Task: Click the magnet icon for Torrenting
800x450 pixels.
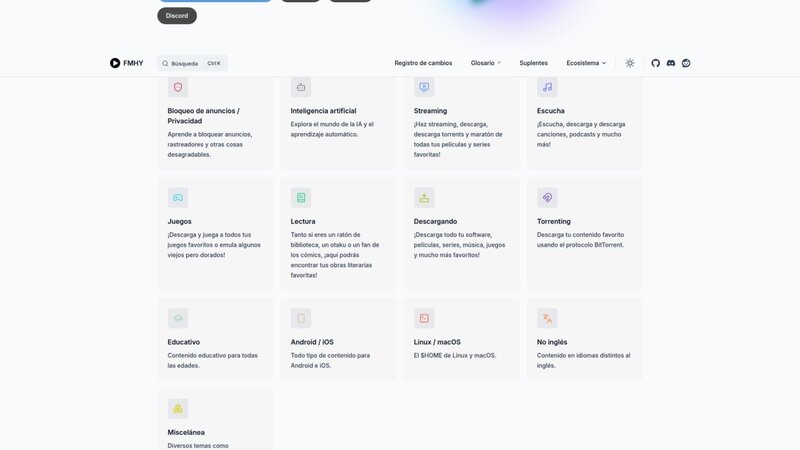Action: click(x=547, y=198)
